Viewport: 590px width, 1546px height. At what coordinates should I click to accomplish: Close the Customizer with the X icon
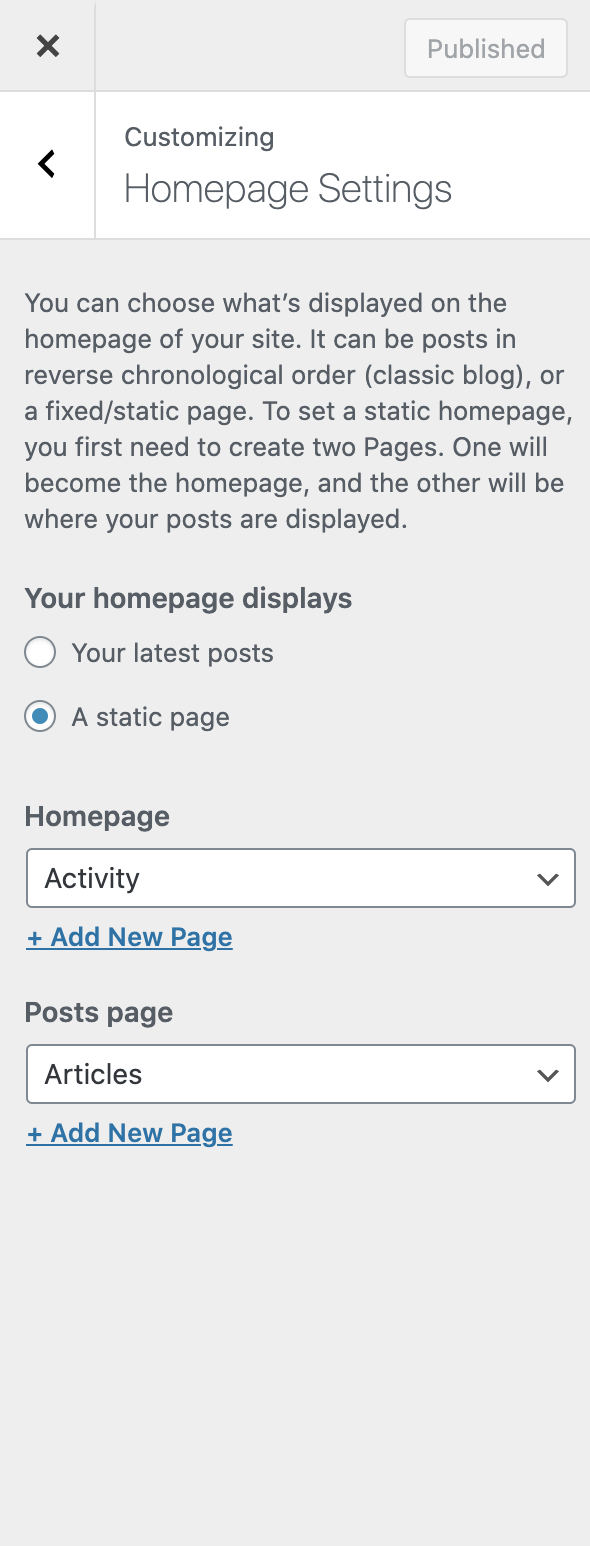(x=47, y=46)
